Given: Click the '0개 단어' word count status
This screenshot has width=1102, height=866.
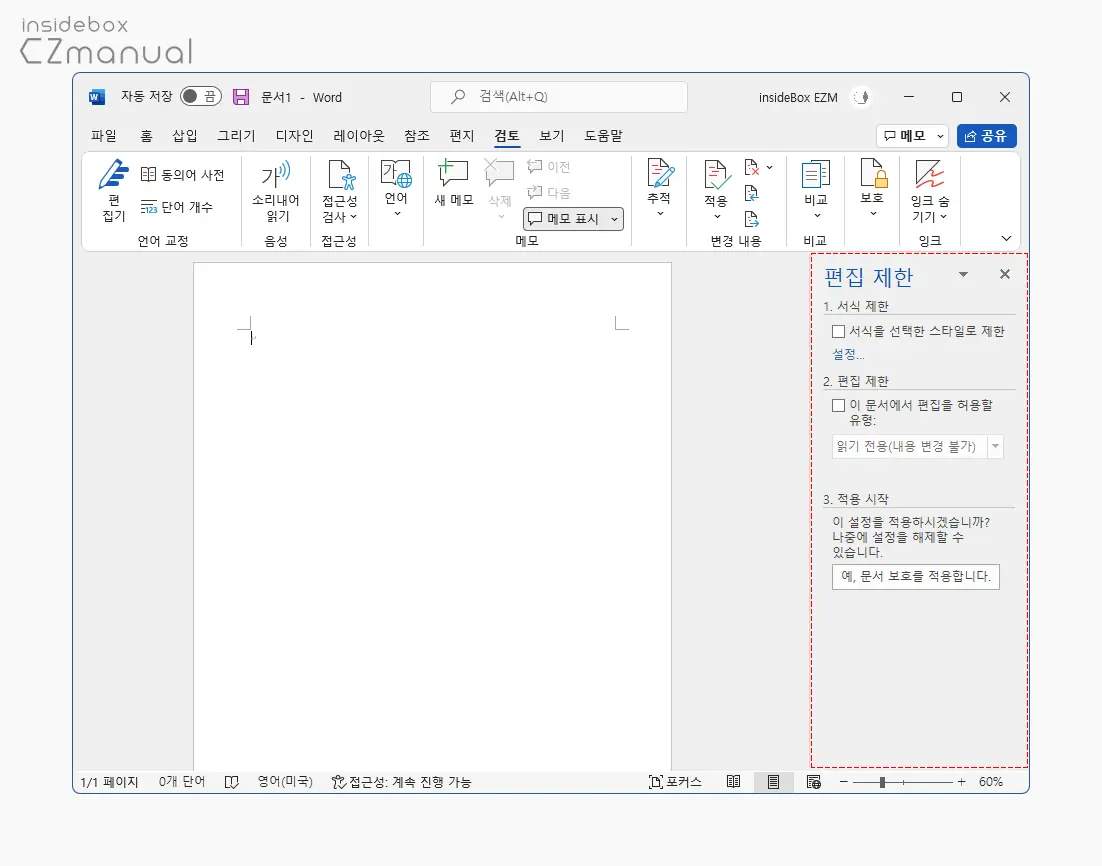Looking at the screenshot, I should click(181, 782).
